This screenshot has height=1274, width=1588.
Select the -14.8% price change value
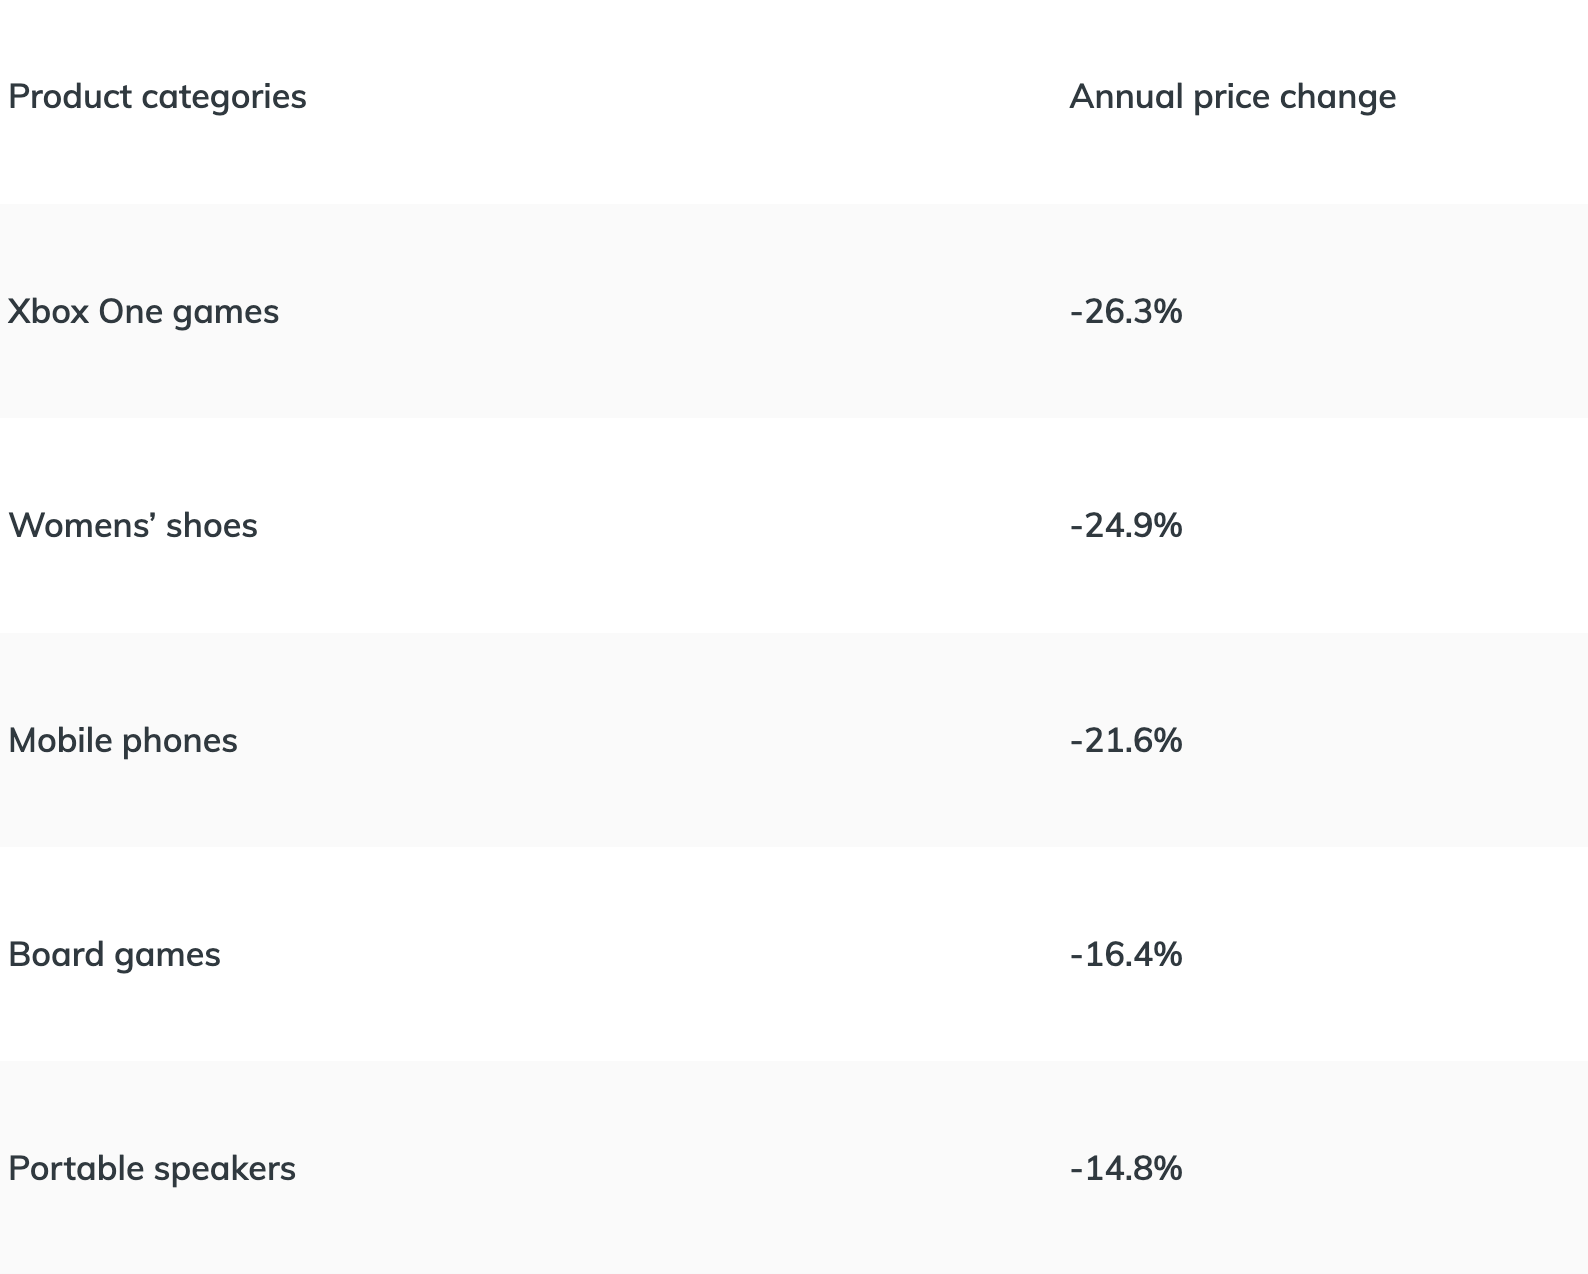coord(1126,1169)
